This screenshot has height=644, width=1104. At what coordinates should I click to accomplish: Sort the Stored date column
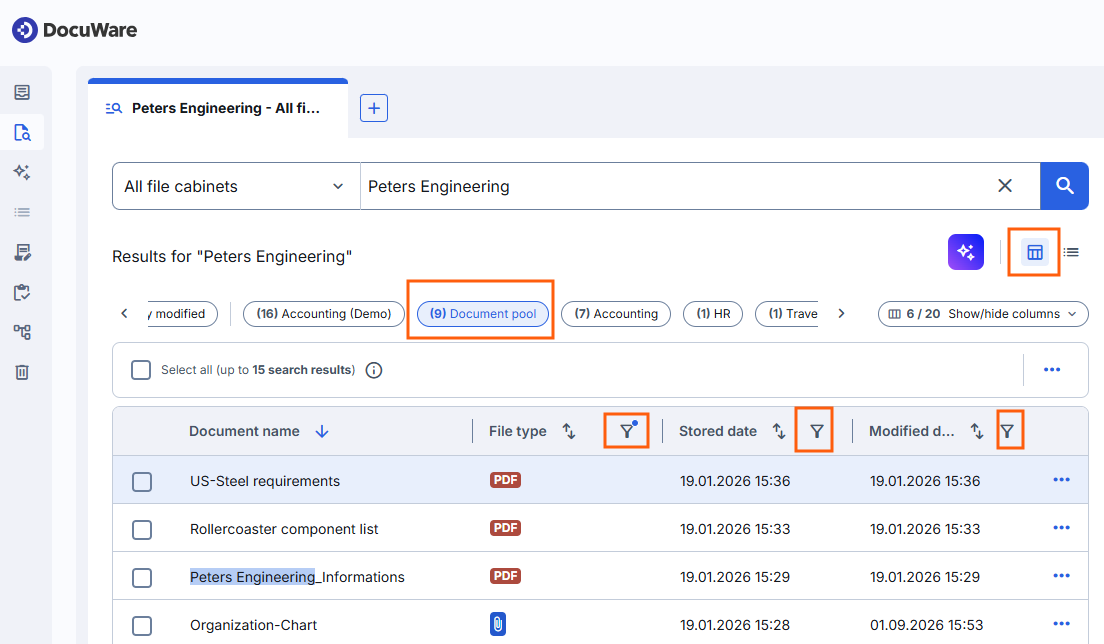pos(779,431)
